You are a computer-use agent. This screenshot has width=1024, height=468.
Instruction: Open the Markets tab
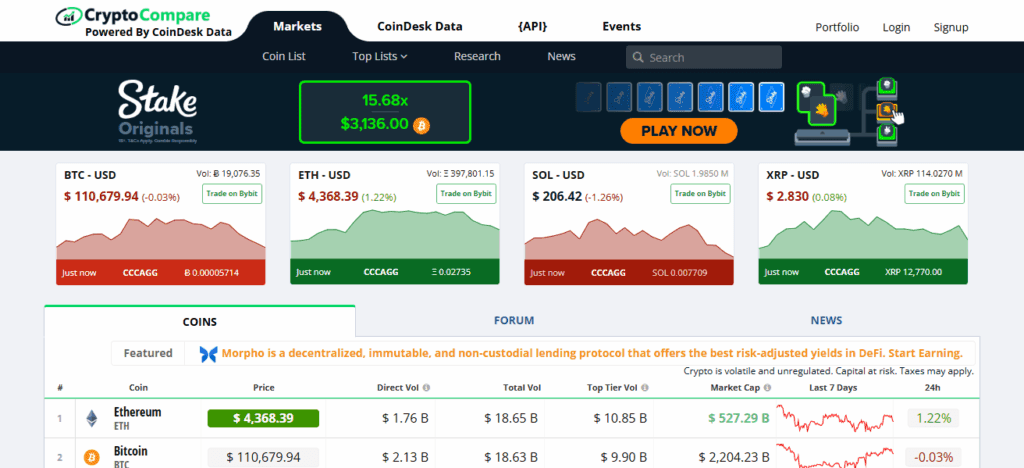tap(297, 27)
